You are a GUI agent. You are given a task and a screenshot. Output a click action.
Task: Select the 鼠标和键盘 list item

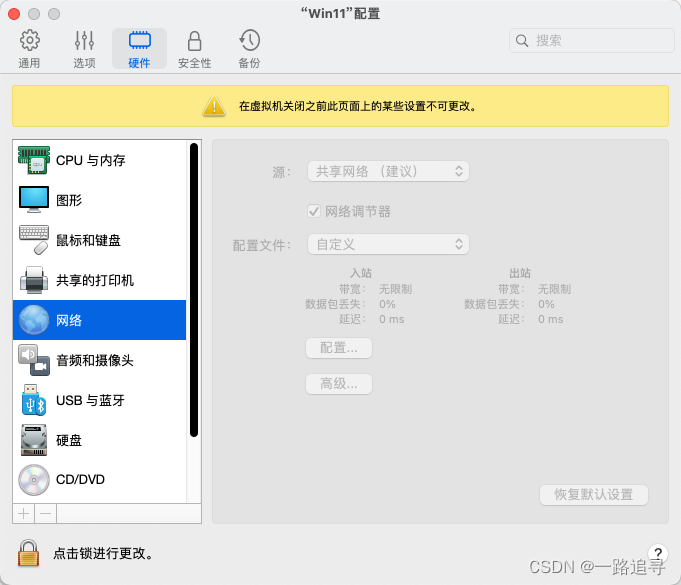tap(99, 240)
